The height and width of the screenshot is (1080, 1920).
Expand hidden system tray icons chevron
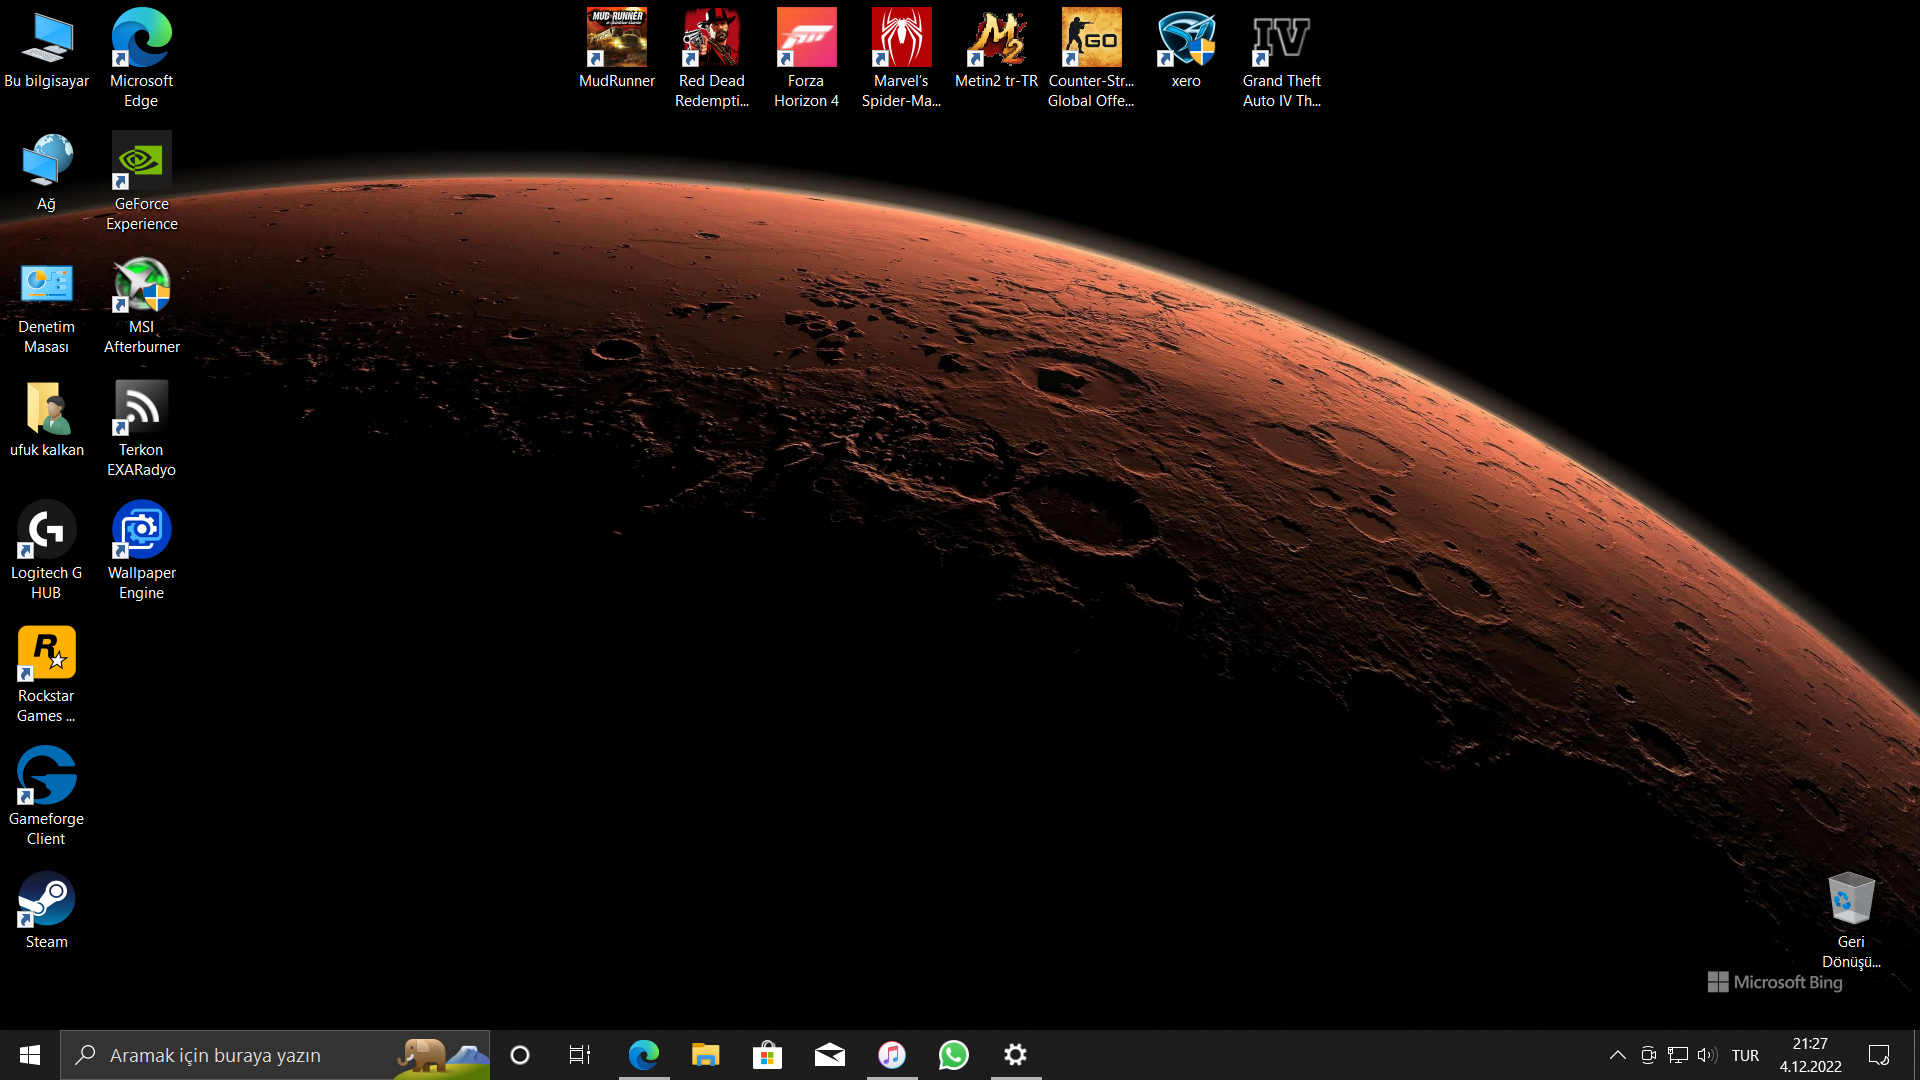click(x=1617, y=1055)
